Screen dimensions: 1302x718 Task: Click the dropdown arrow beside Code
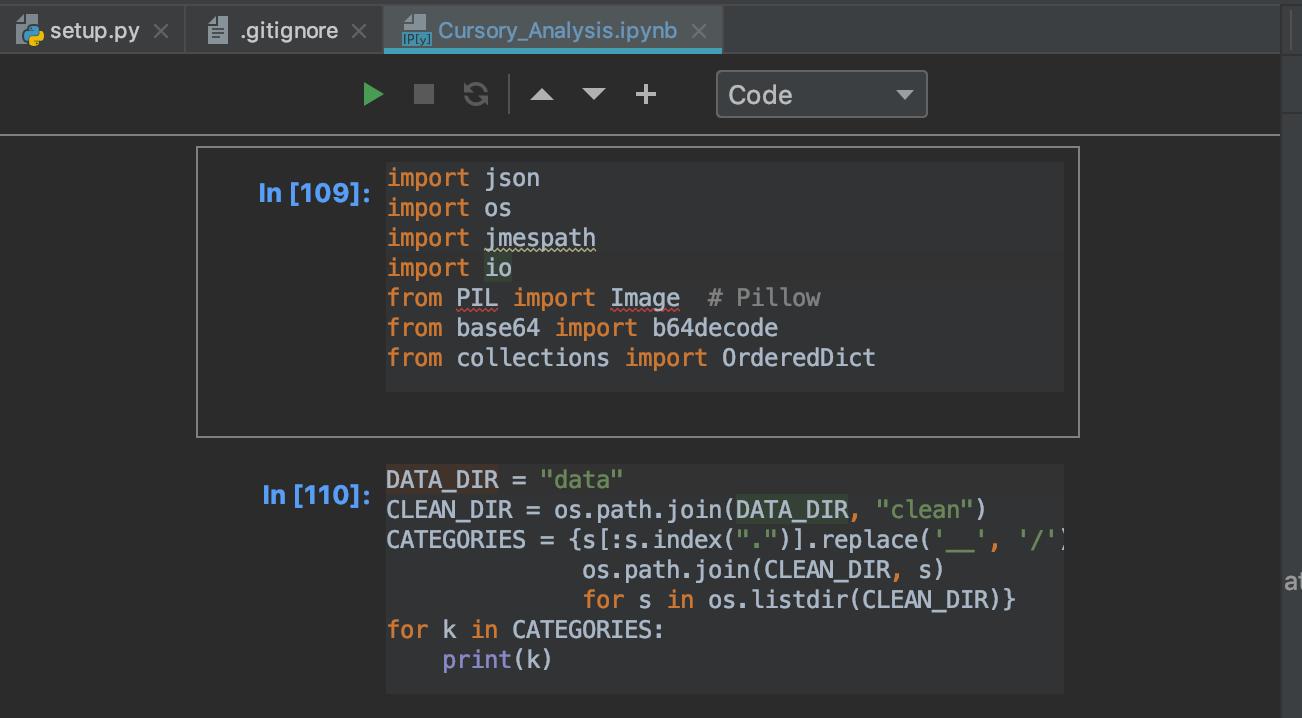(905, 96)
